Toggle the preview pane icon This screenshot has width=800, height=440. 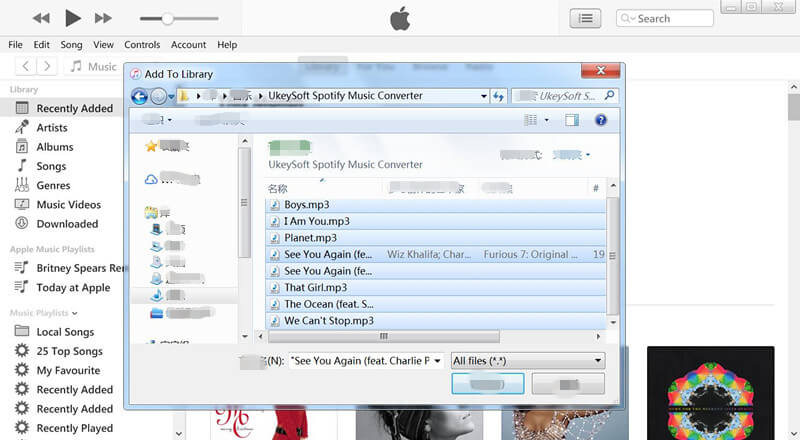[572, 120]
